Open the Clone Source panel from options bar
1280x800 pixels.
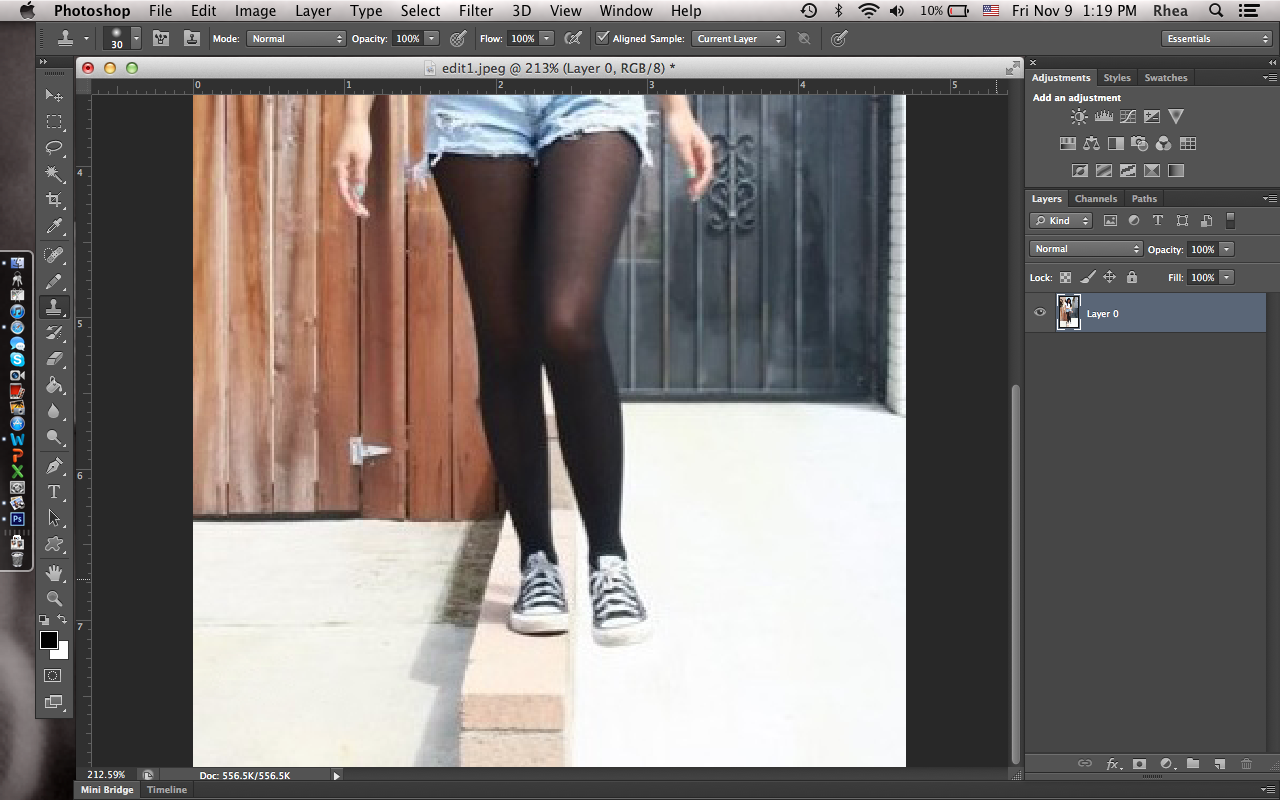pyautogui.click(x=191, y=39)
